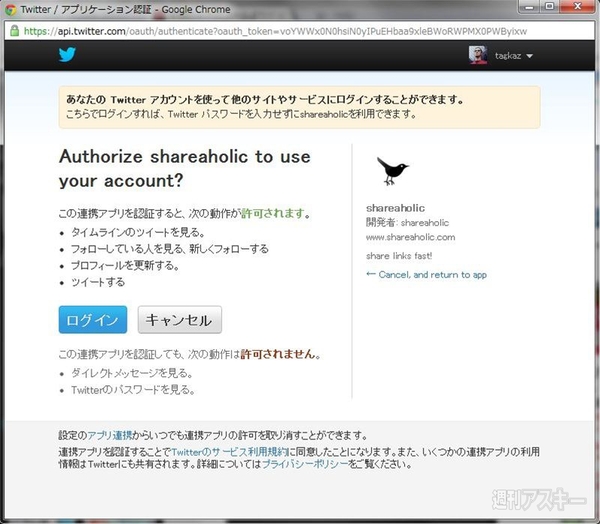The image size is (600, 524).
Task: Click 'ダイレクトメッセージを見る。' item
Action: tap(132, 373)
